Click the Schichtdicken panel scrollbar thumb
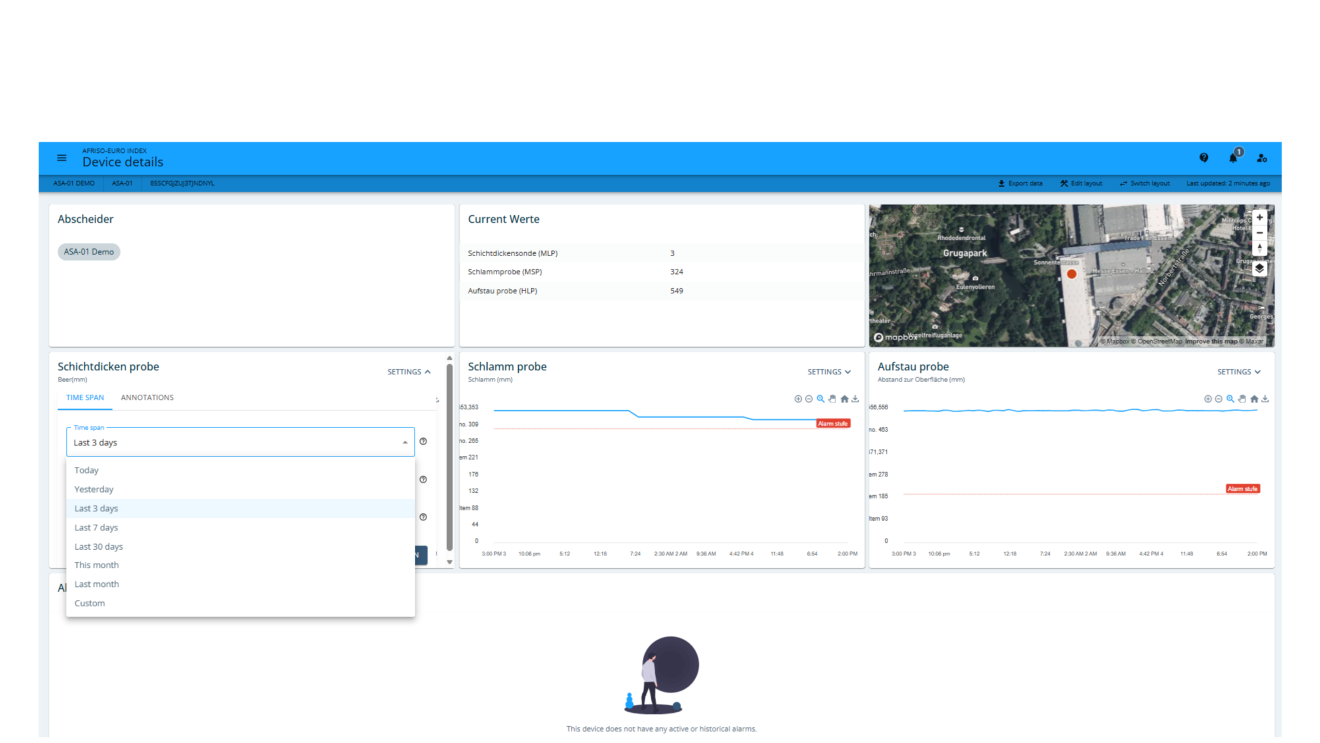 click(449, 455)
